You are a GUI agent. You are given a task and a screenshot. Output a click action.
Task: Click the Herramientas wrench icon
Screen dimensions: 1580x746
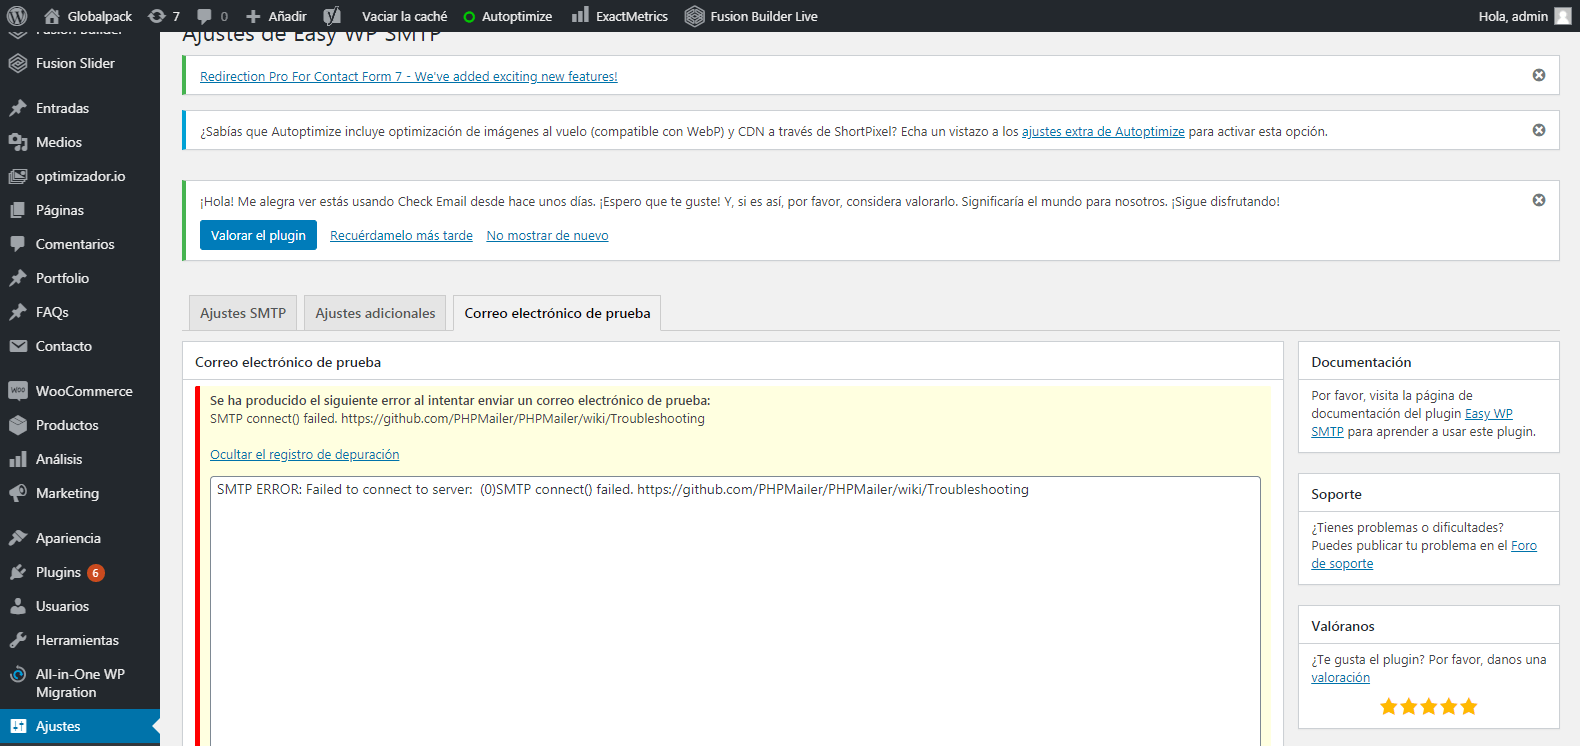click(x=18, y=640)
